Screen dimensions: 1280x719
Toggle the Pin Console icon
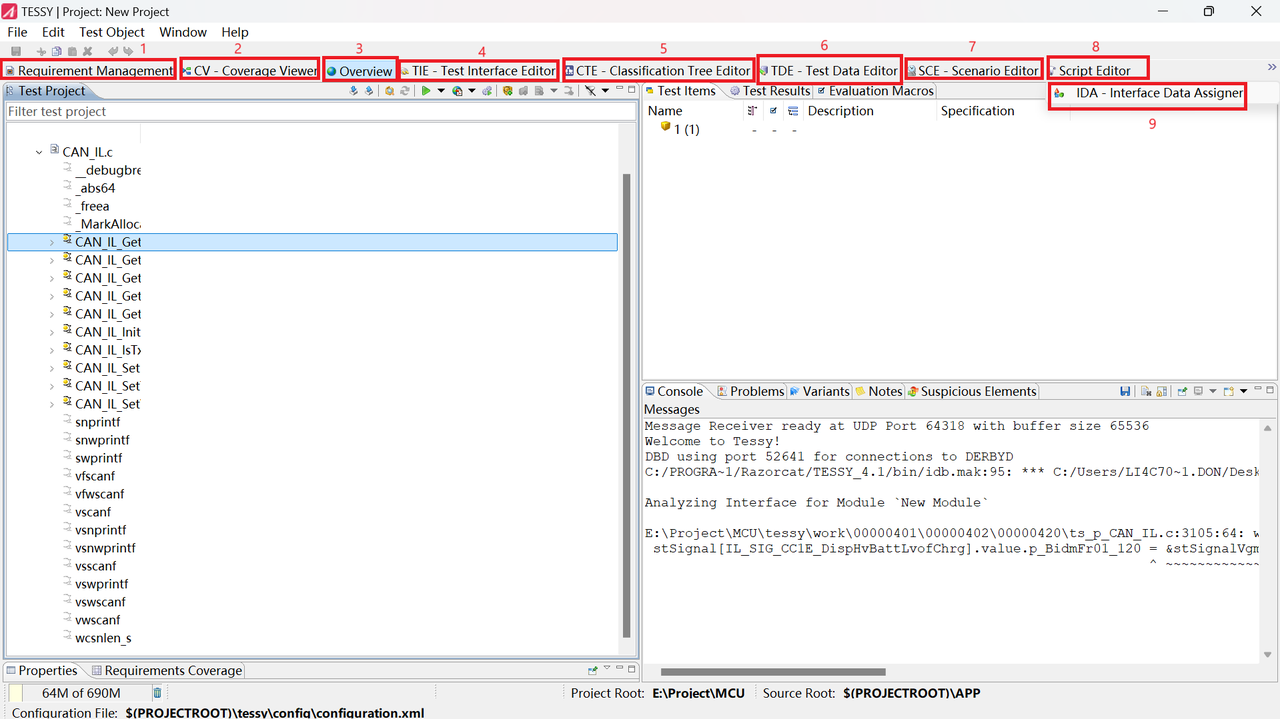tap(1182, 391)
